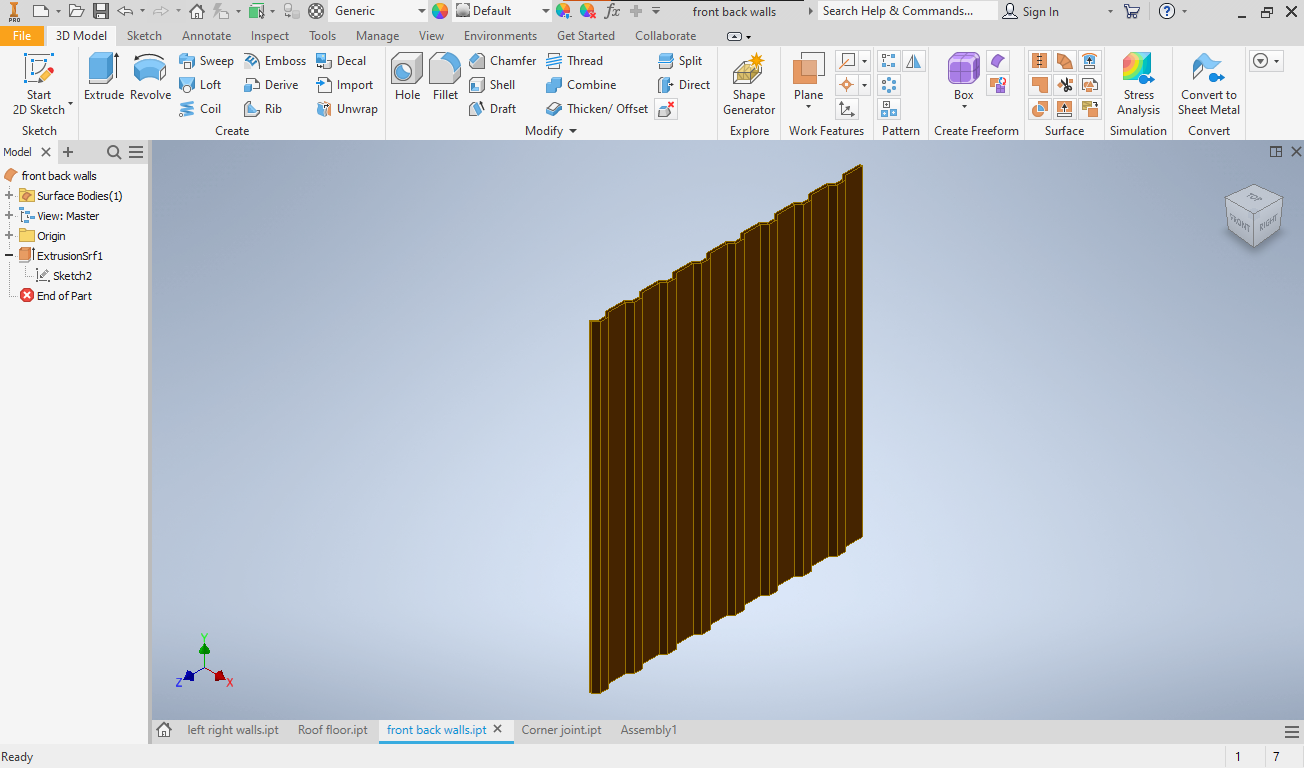1304x768 pixels.
Task: Select the Circular Pattern icon
Action: pyautogui.click(x=888, y=85)
